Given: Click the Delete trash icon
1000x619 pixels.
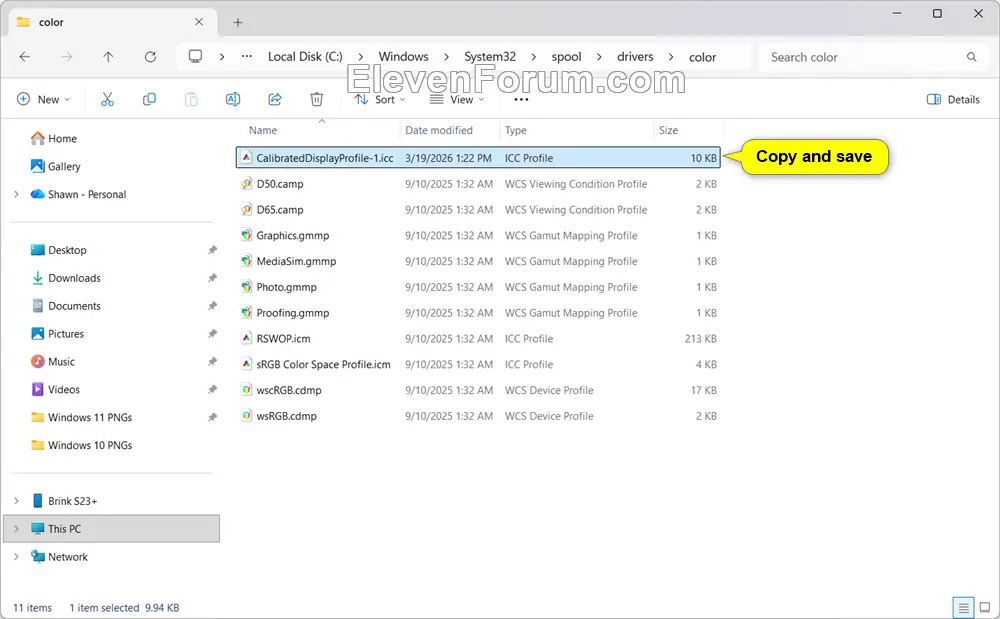Looking at the screenshot, I should (316, 99).
